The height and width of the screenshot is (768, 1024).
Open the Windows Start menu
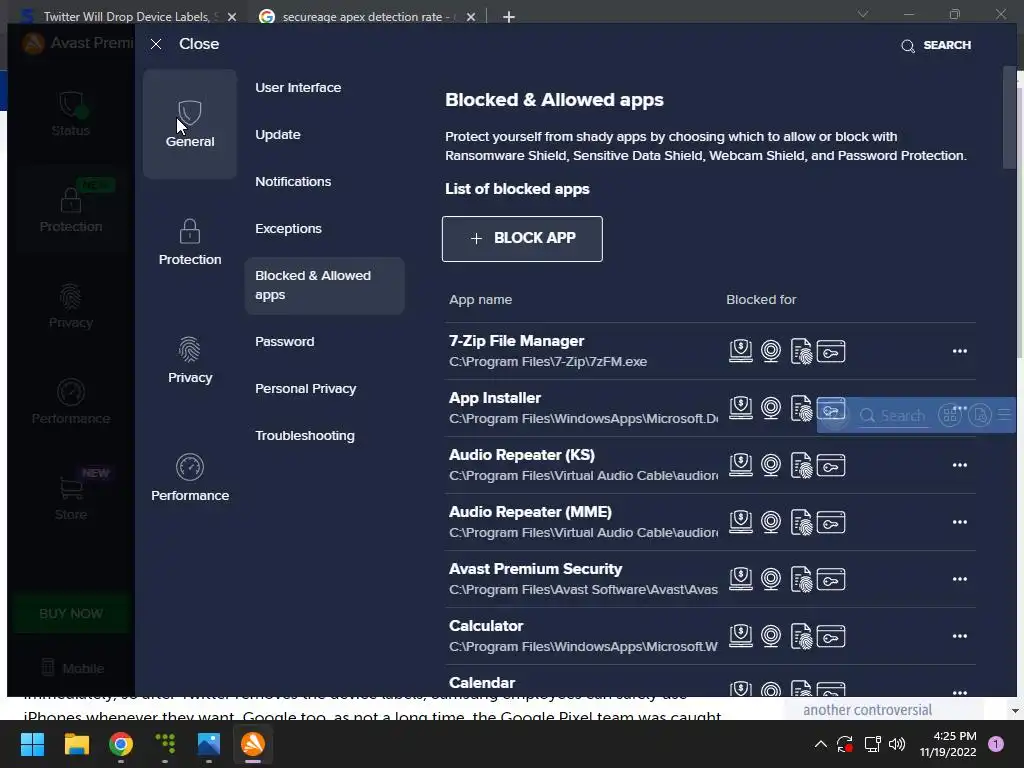click(x=32, y=744)
